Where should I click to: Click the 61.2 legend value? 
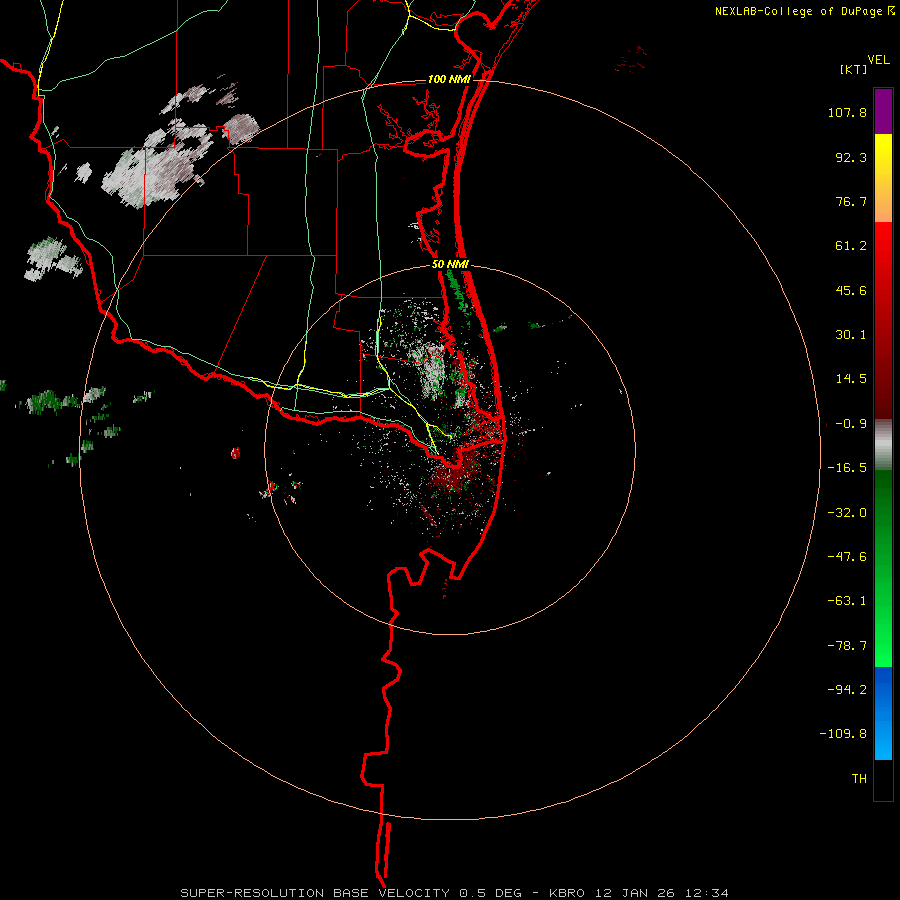(851, 246)
